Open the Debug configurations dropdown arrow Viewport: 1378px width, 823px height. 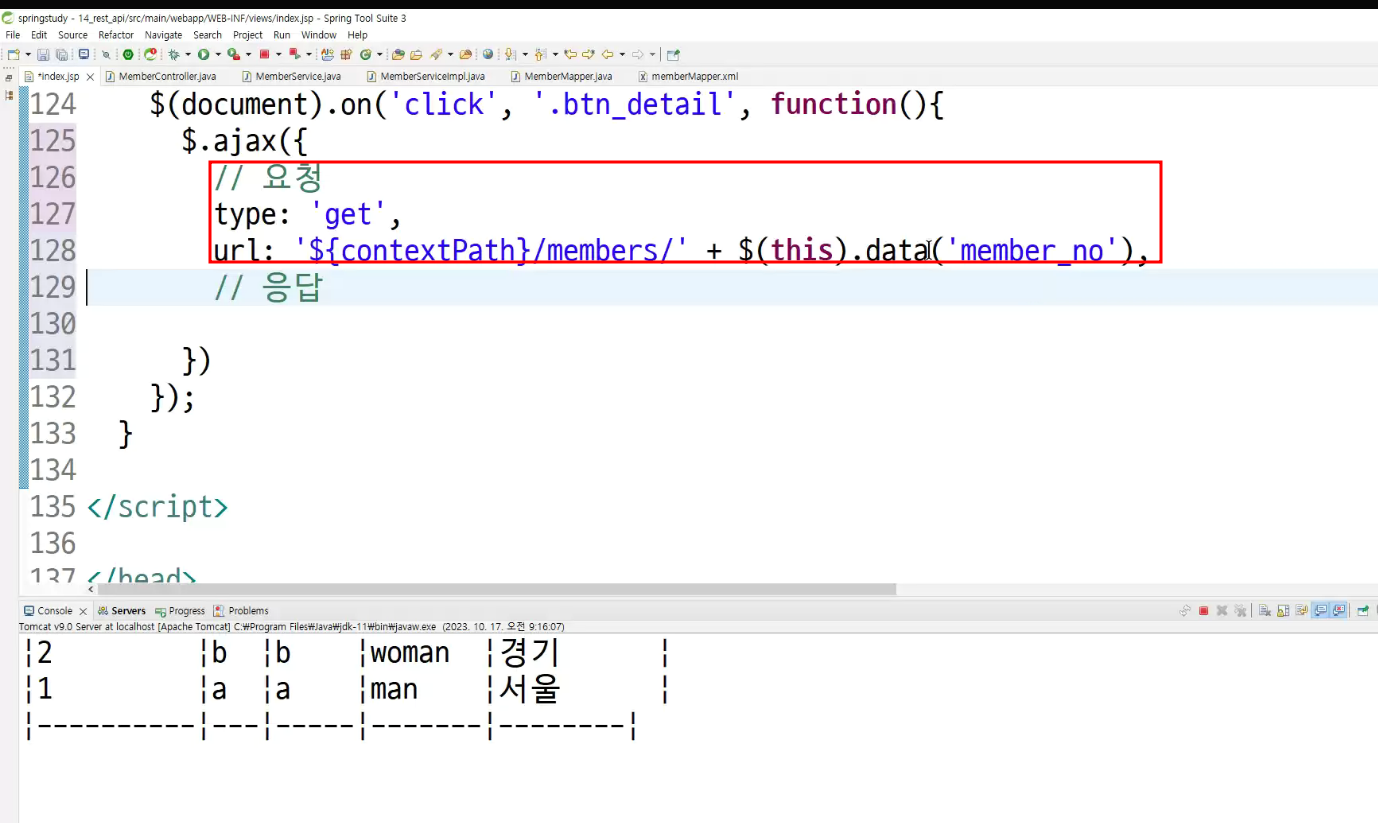coord(188,54)
